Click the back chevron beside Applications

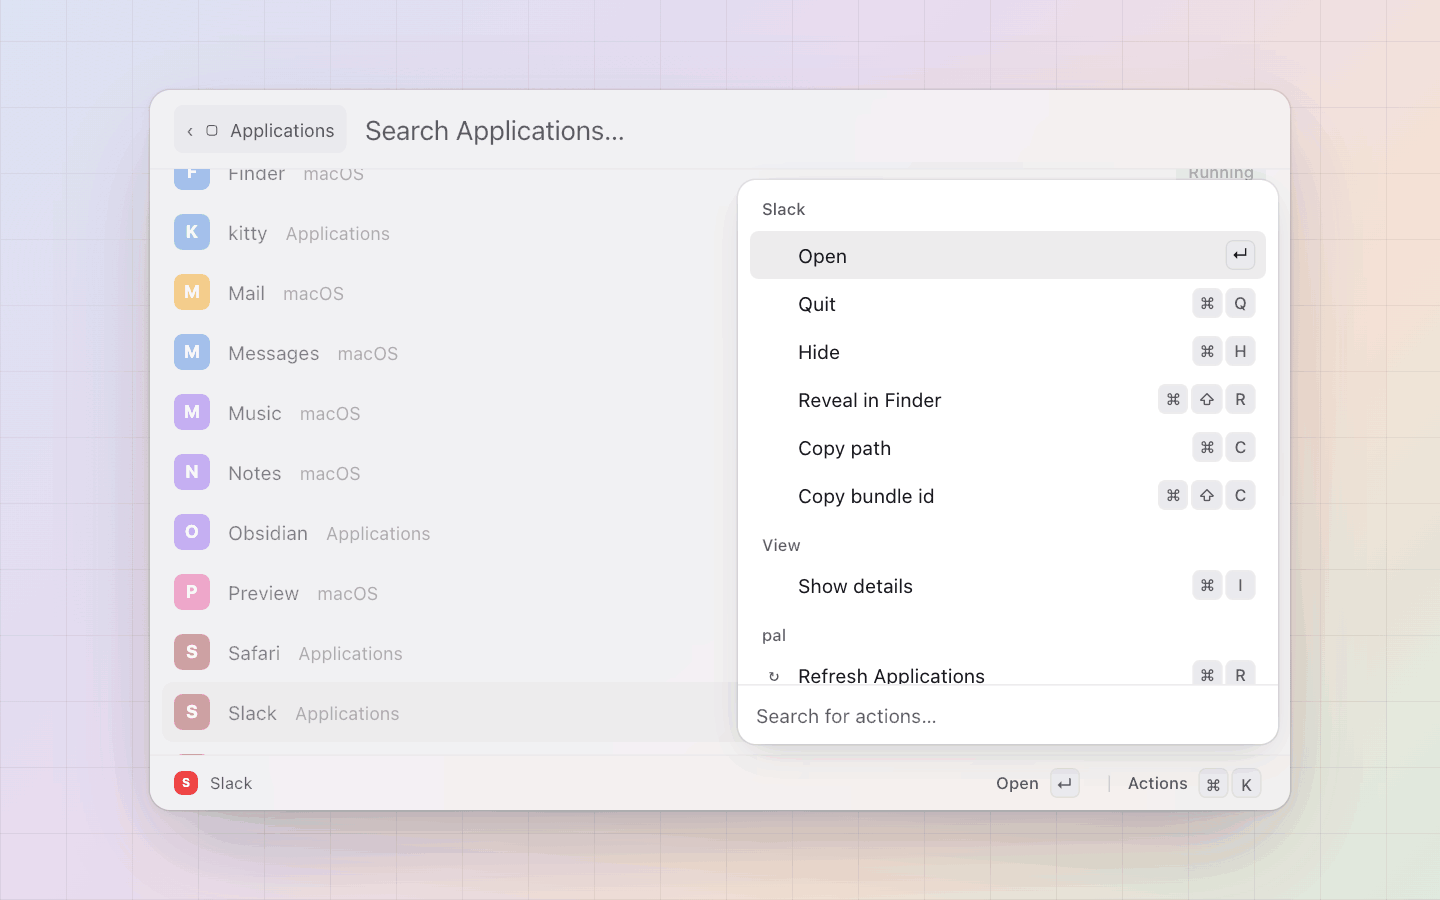pos(190,131)
